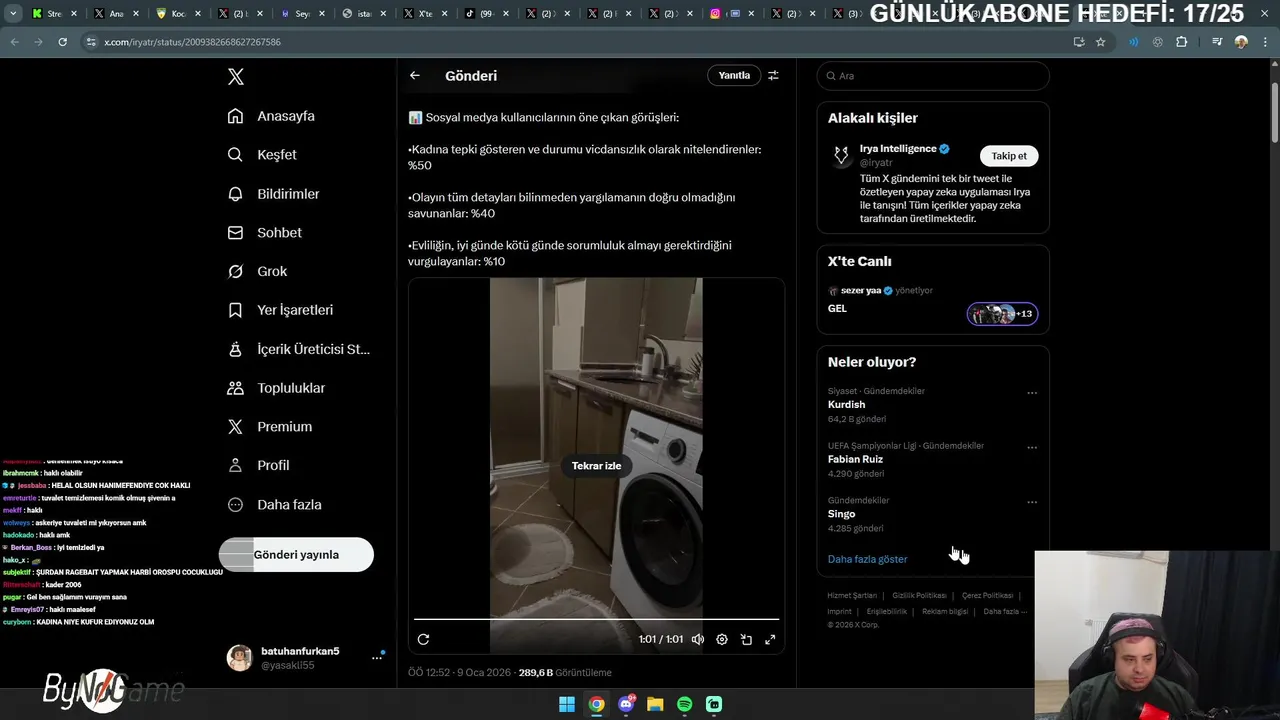Click the +13 listeners badge

[1002, 314]
